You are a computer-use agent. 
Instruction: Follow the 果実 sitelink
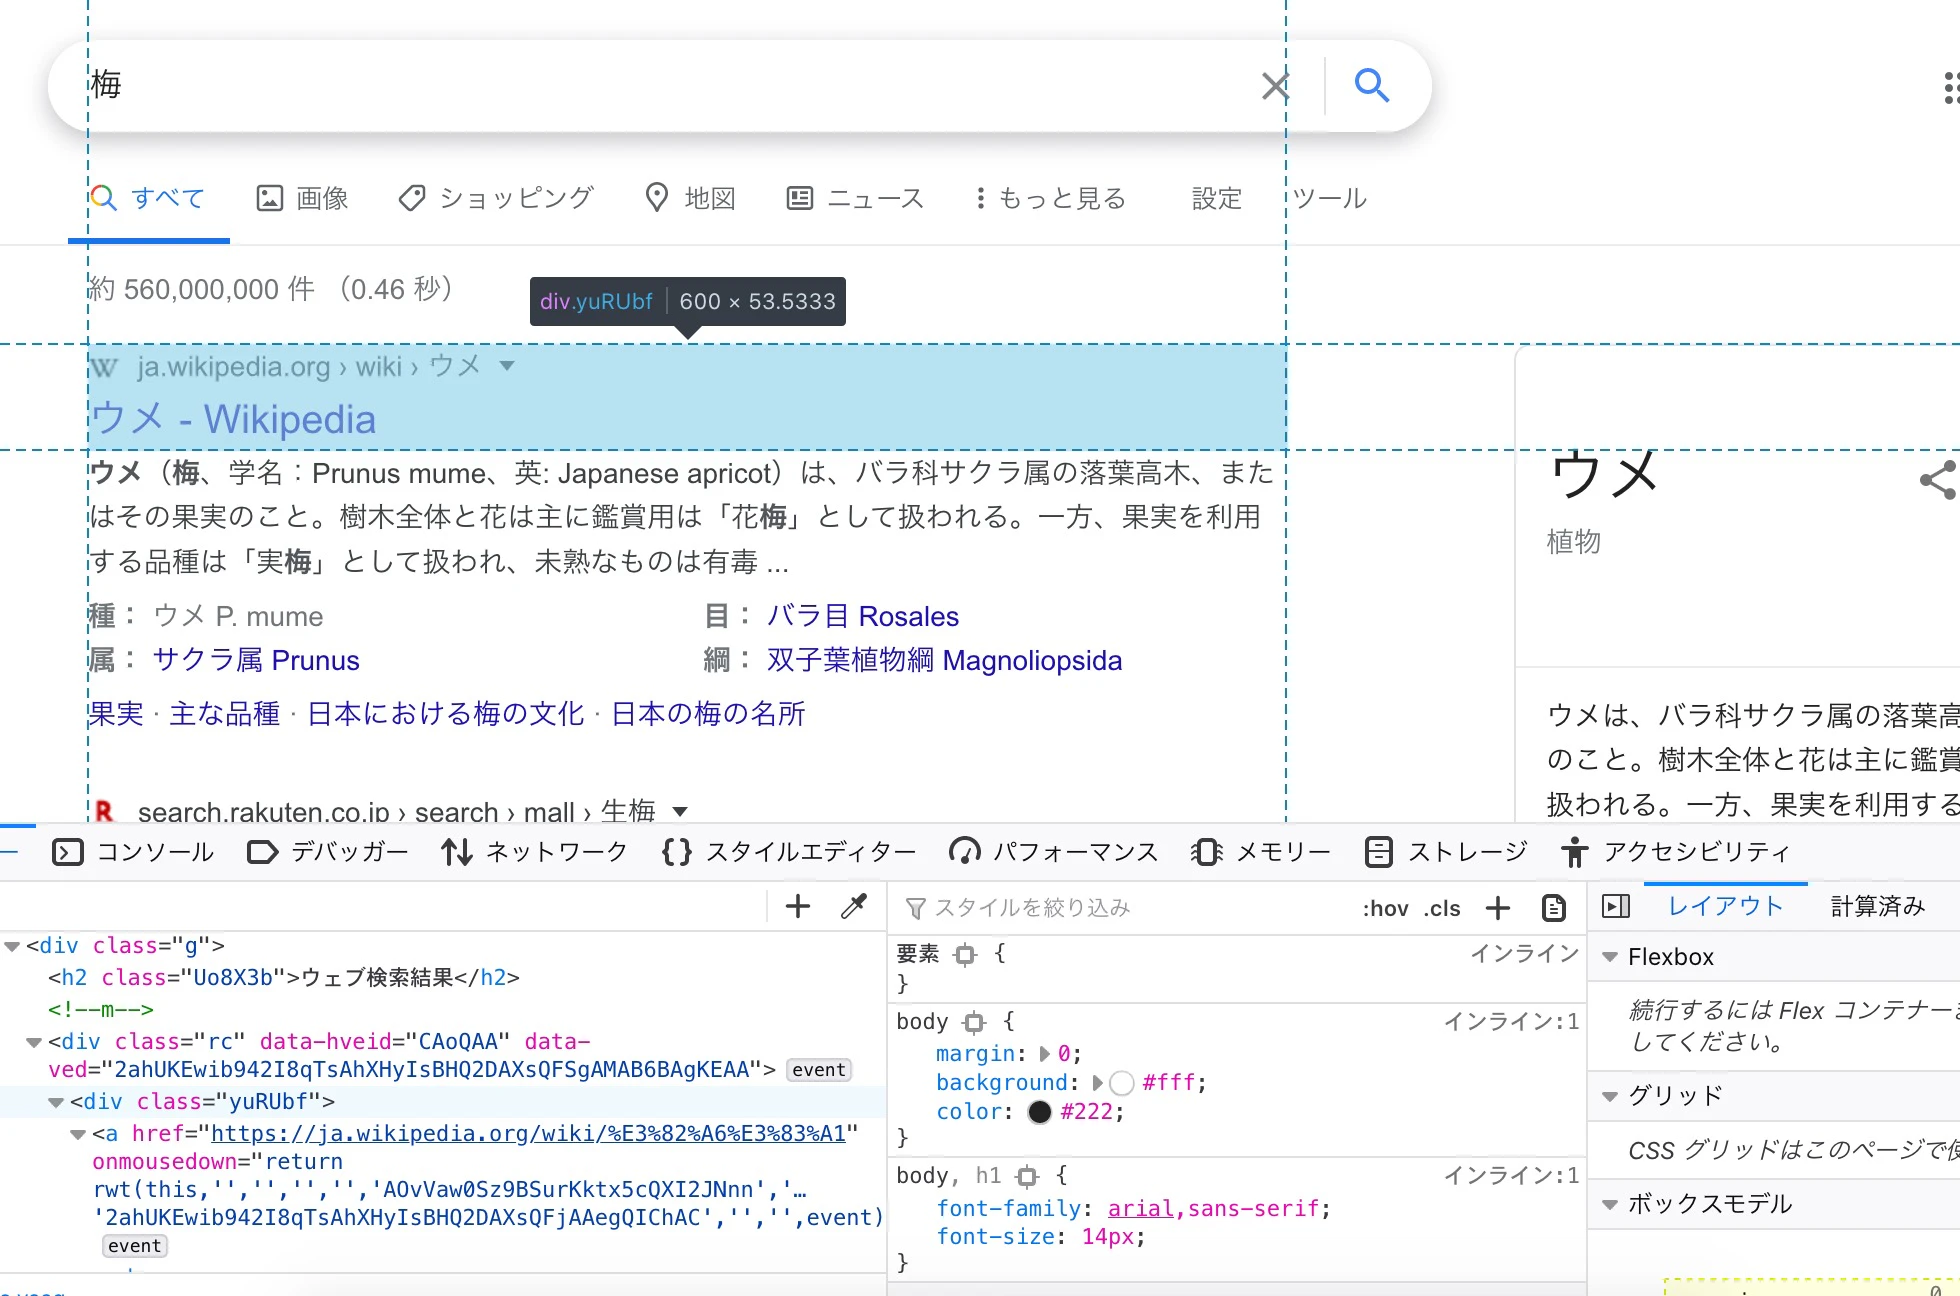116,714
